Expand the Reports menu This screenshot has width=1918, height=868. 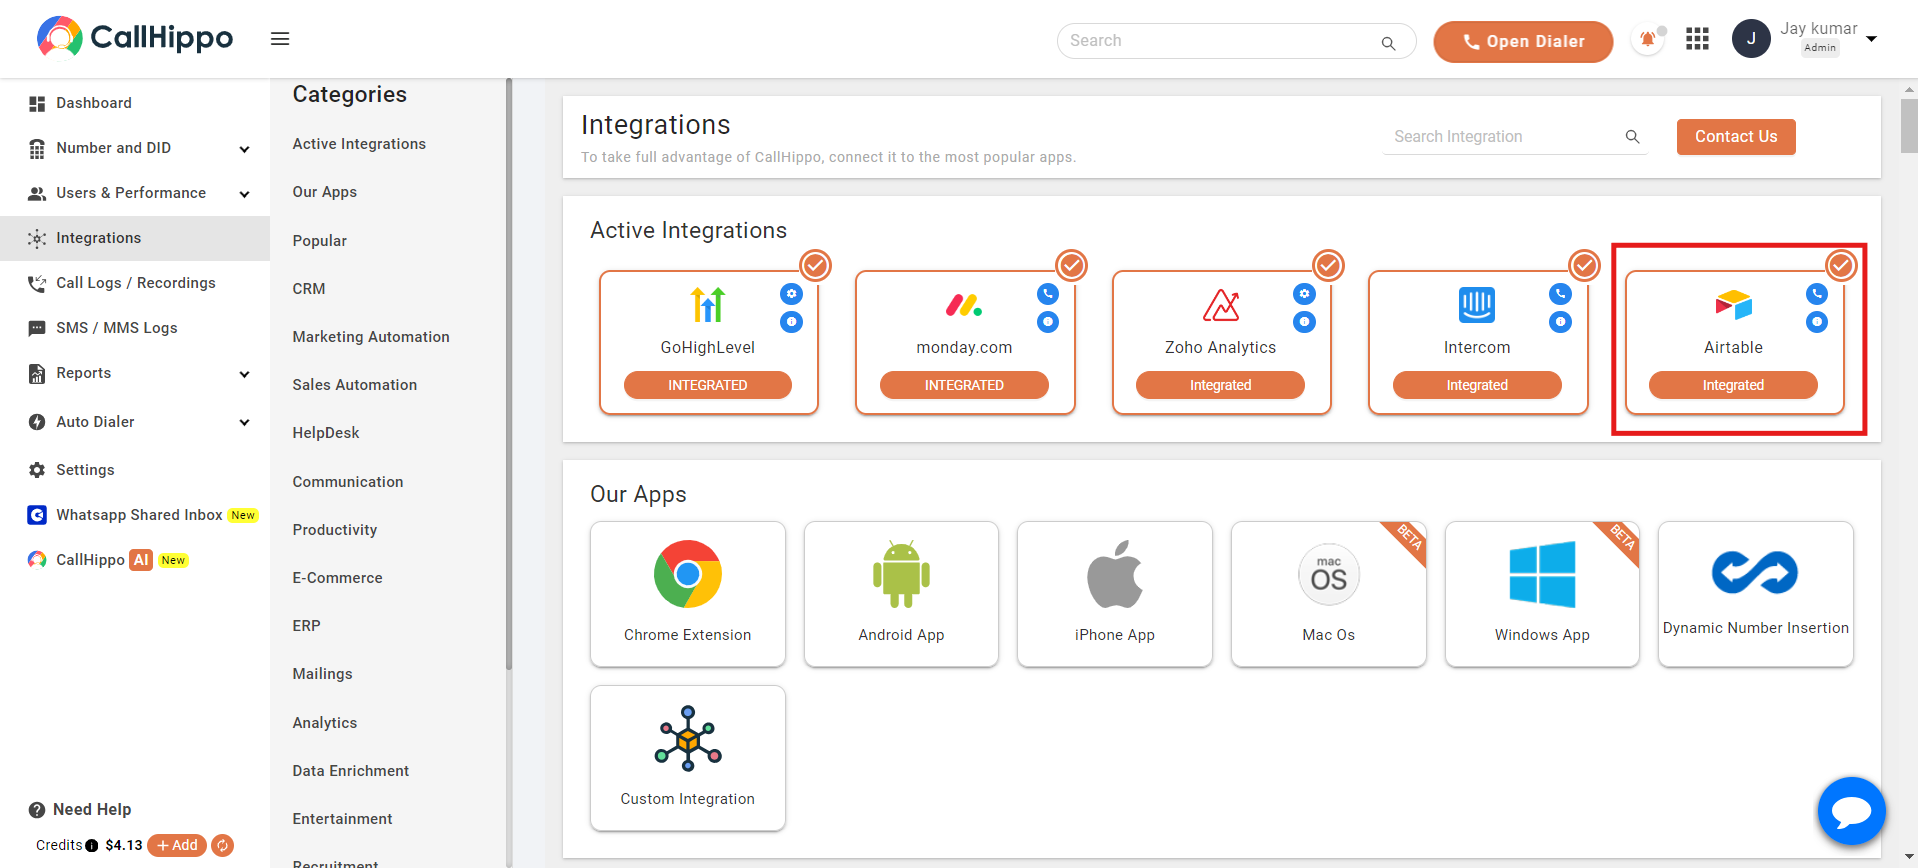tap(135, 373)
